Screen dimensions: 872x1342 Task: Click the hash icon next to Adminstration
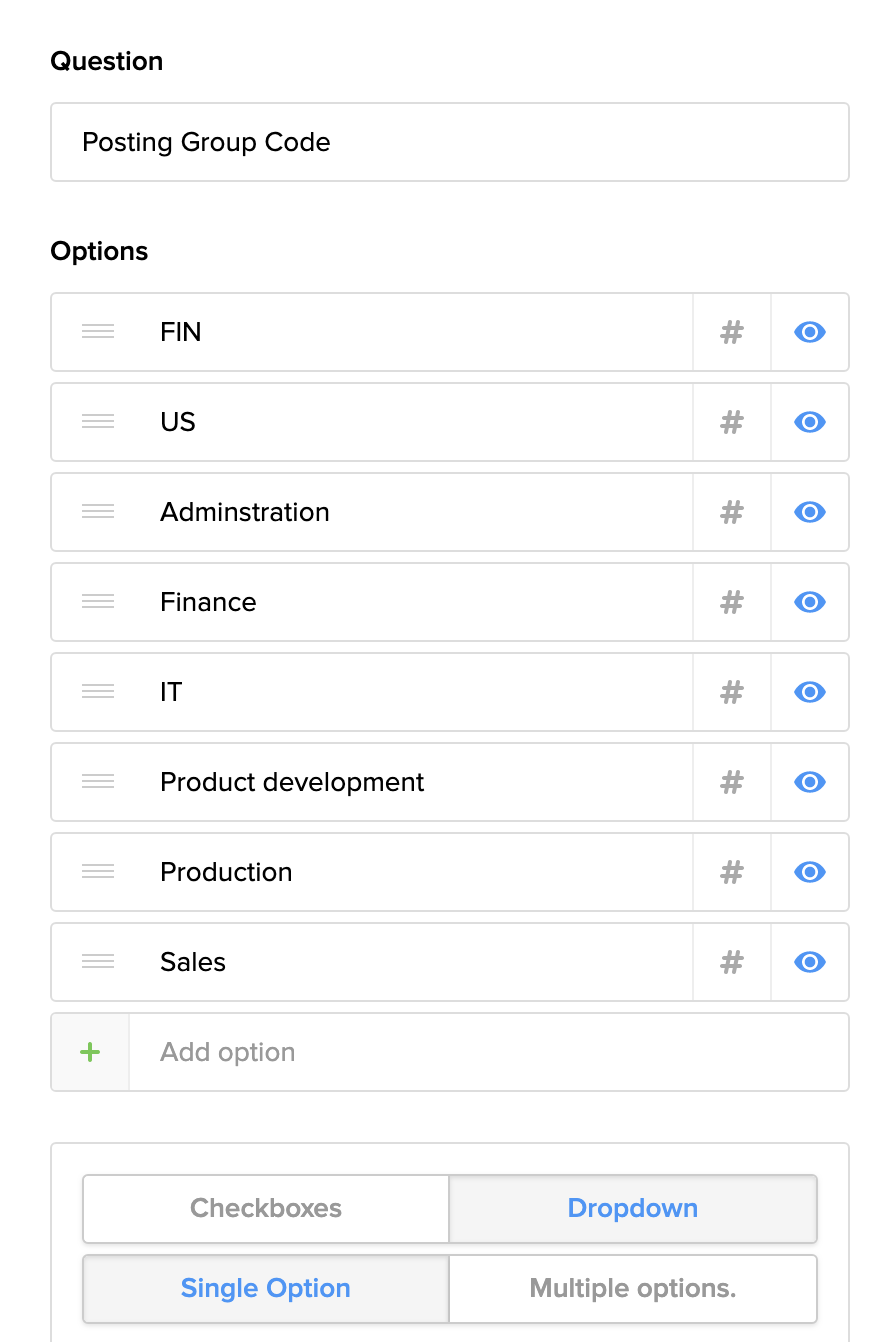click(732, 512)
